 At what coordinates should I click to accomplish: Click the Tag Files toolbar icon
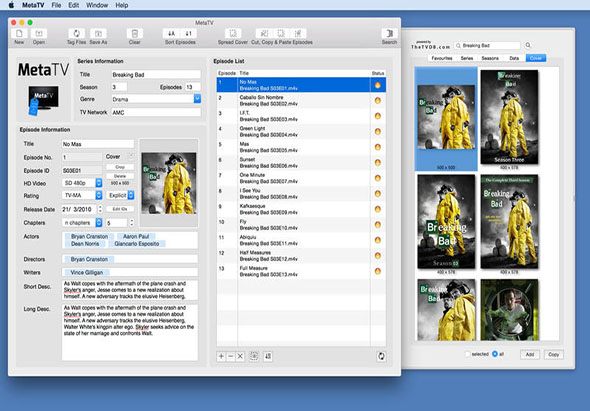(76, 33)
